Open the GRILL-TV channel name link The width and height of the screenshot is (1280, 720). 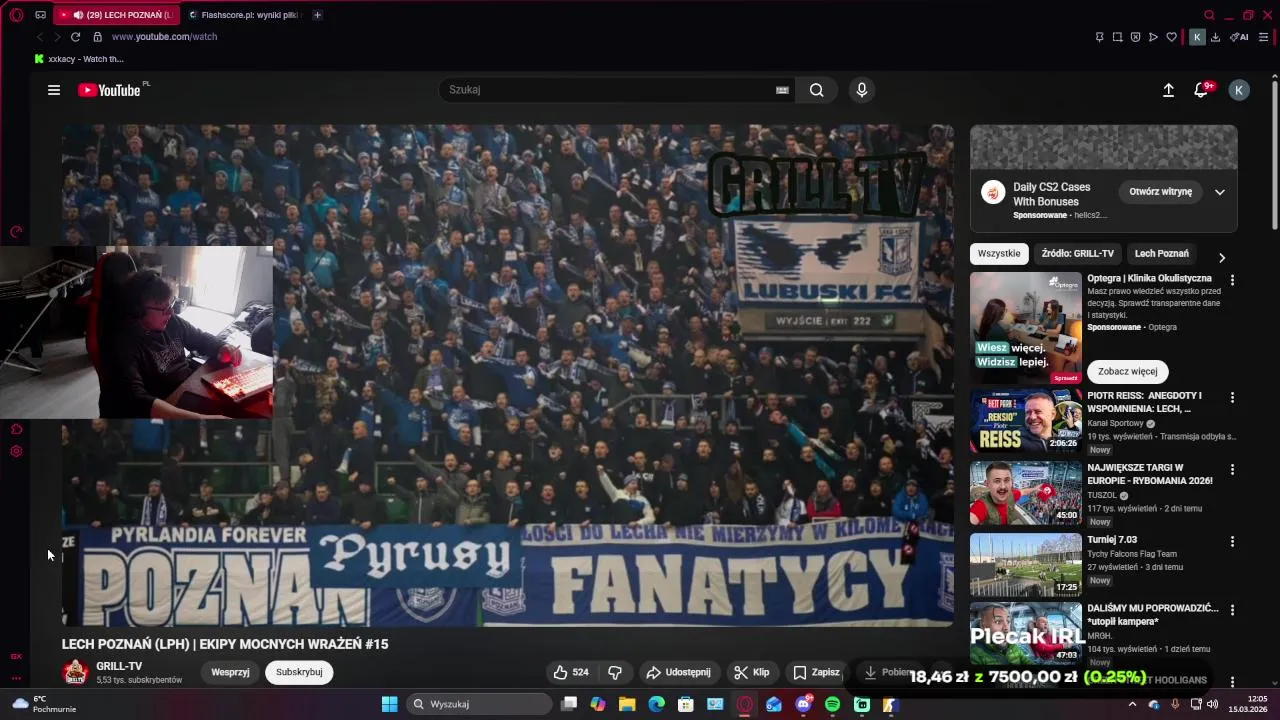coord(119,666)
